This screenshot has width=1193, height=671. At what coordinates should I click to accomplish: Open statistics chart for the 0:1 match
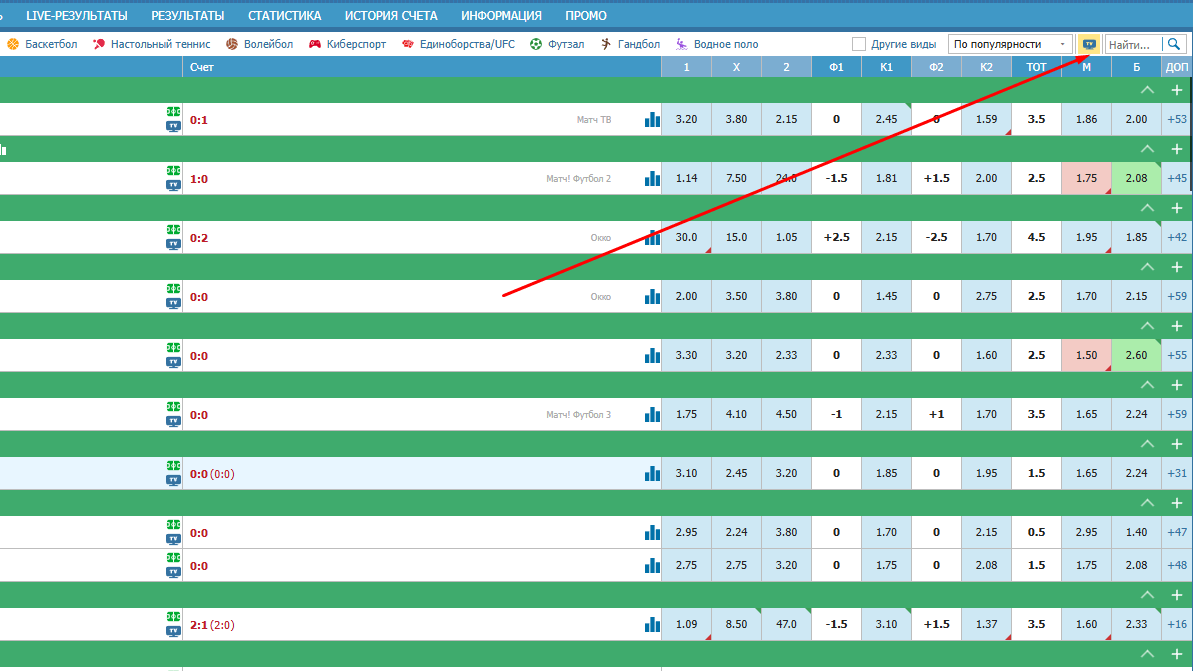(652, 119)
